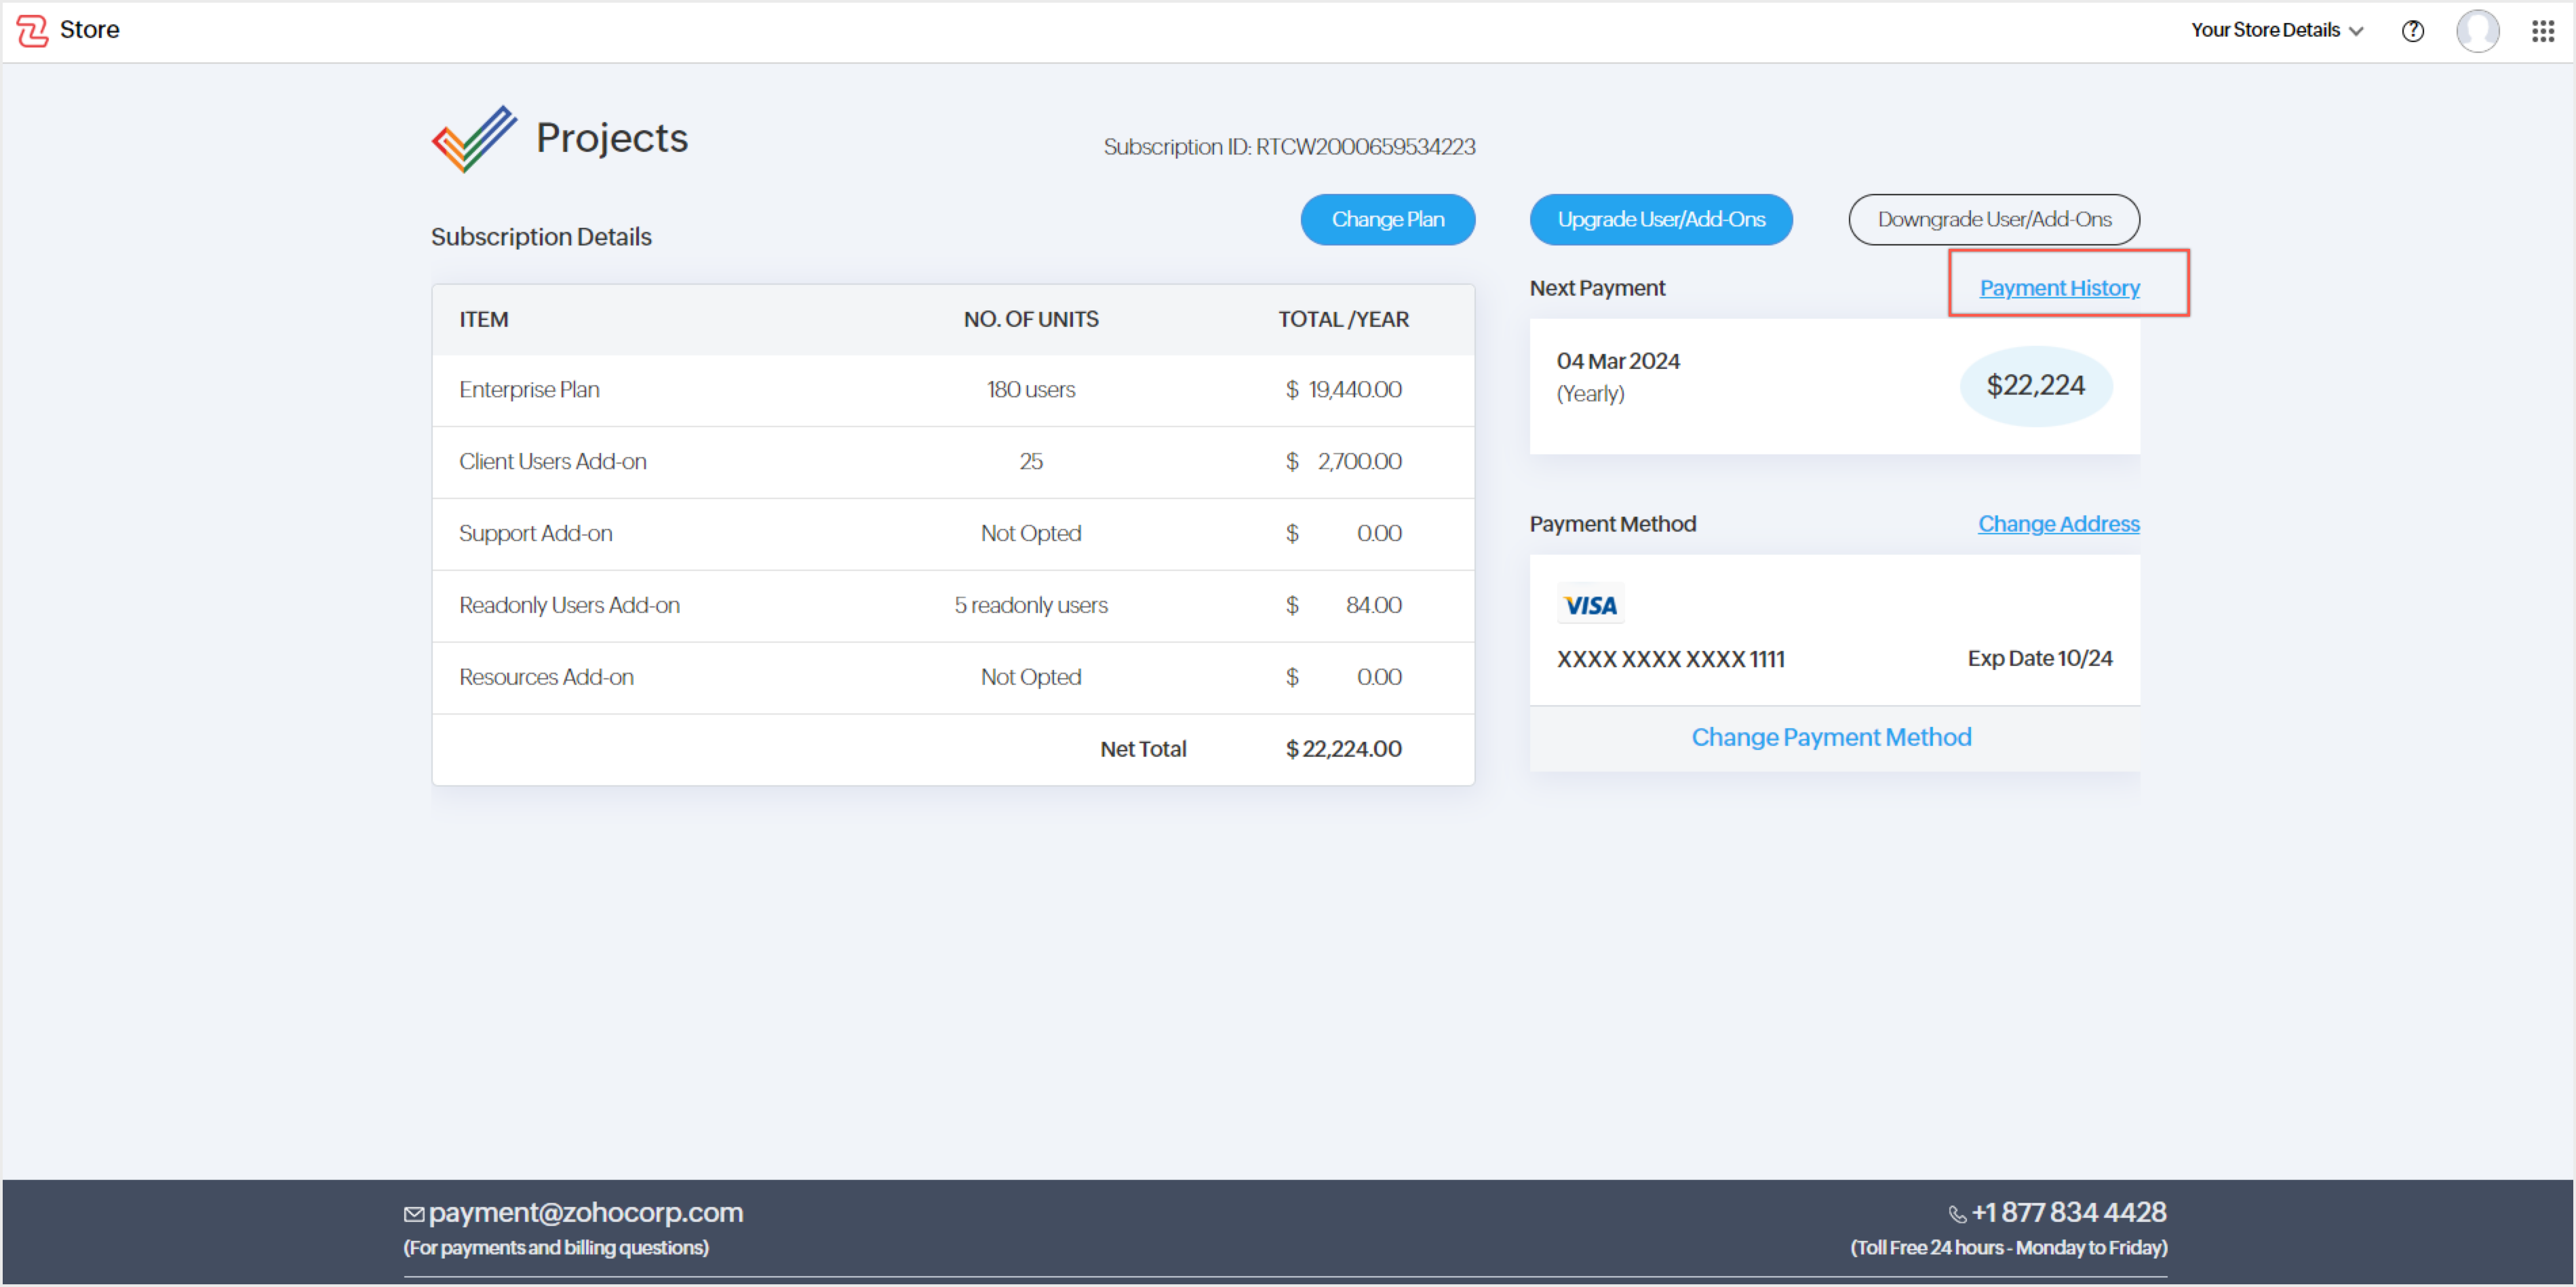Click the Enterprise Plan row
Screen dimensions: 2576x1287
[x=952, y=390]
